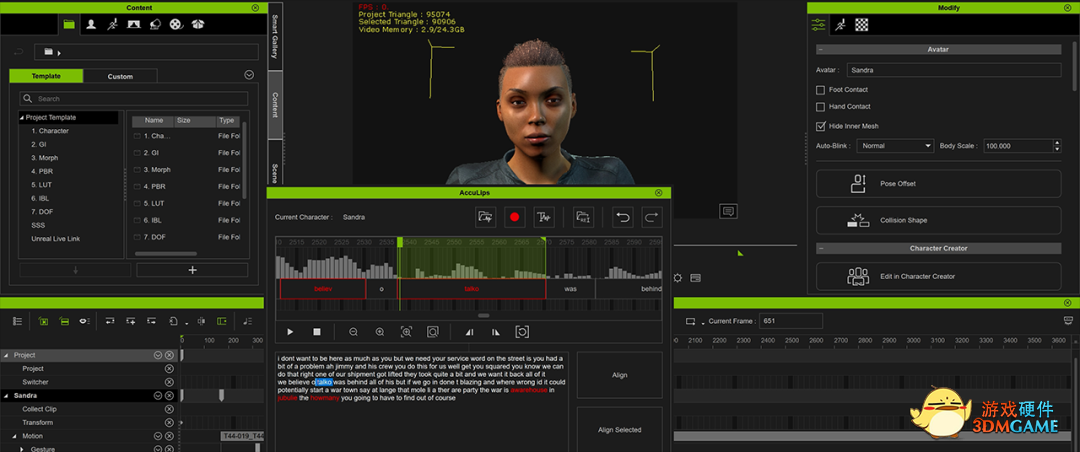Click the undo arrow in AccuLips
1080x452 pixels.
coord(623,217)
